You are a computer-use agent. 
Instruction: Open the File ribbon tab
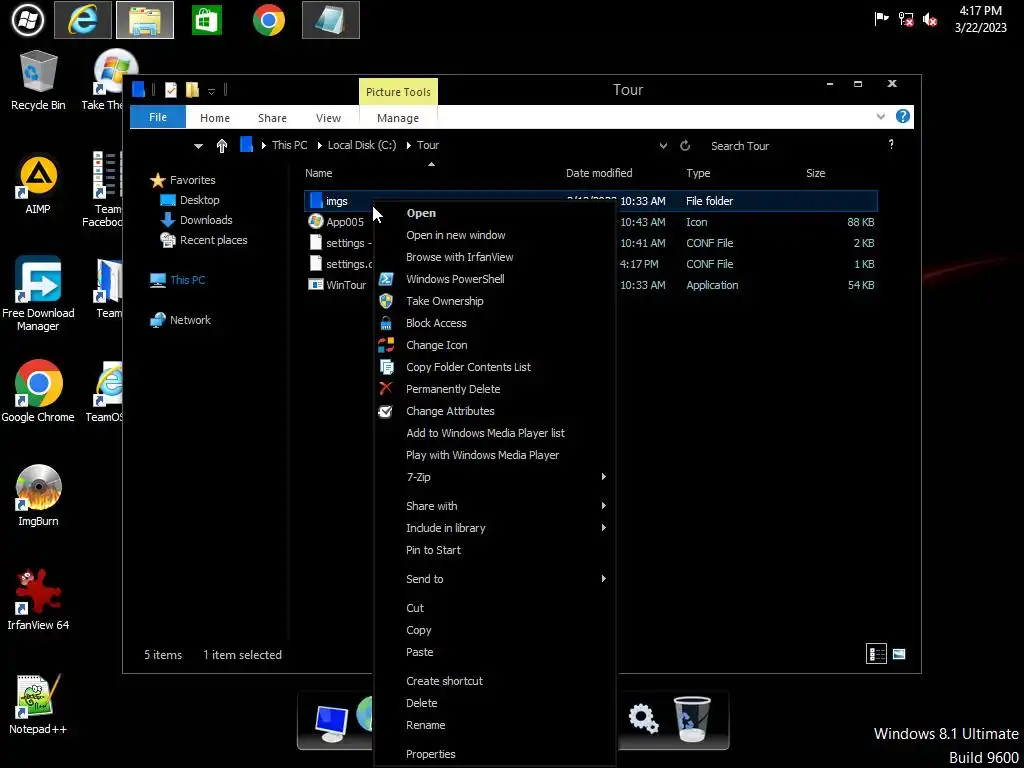158,118
